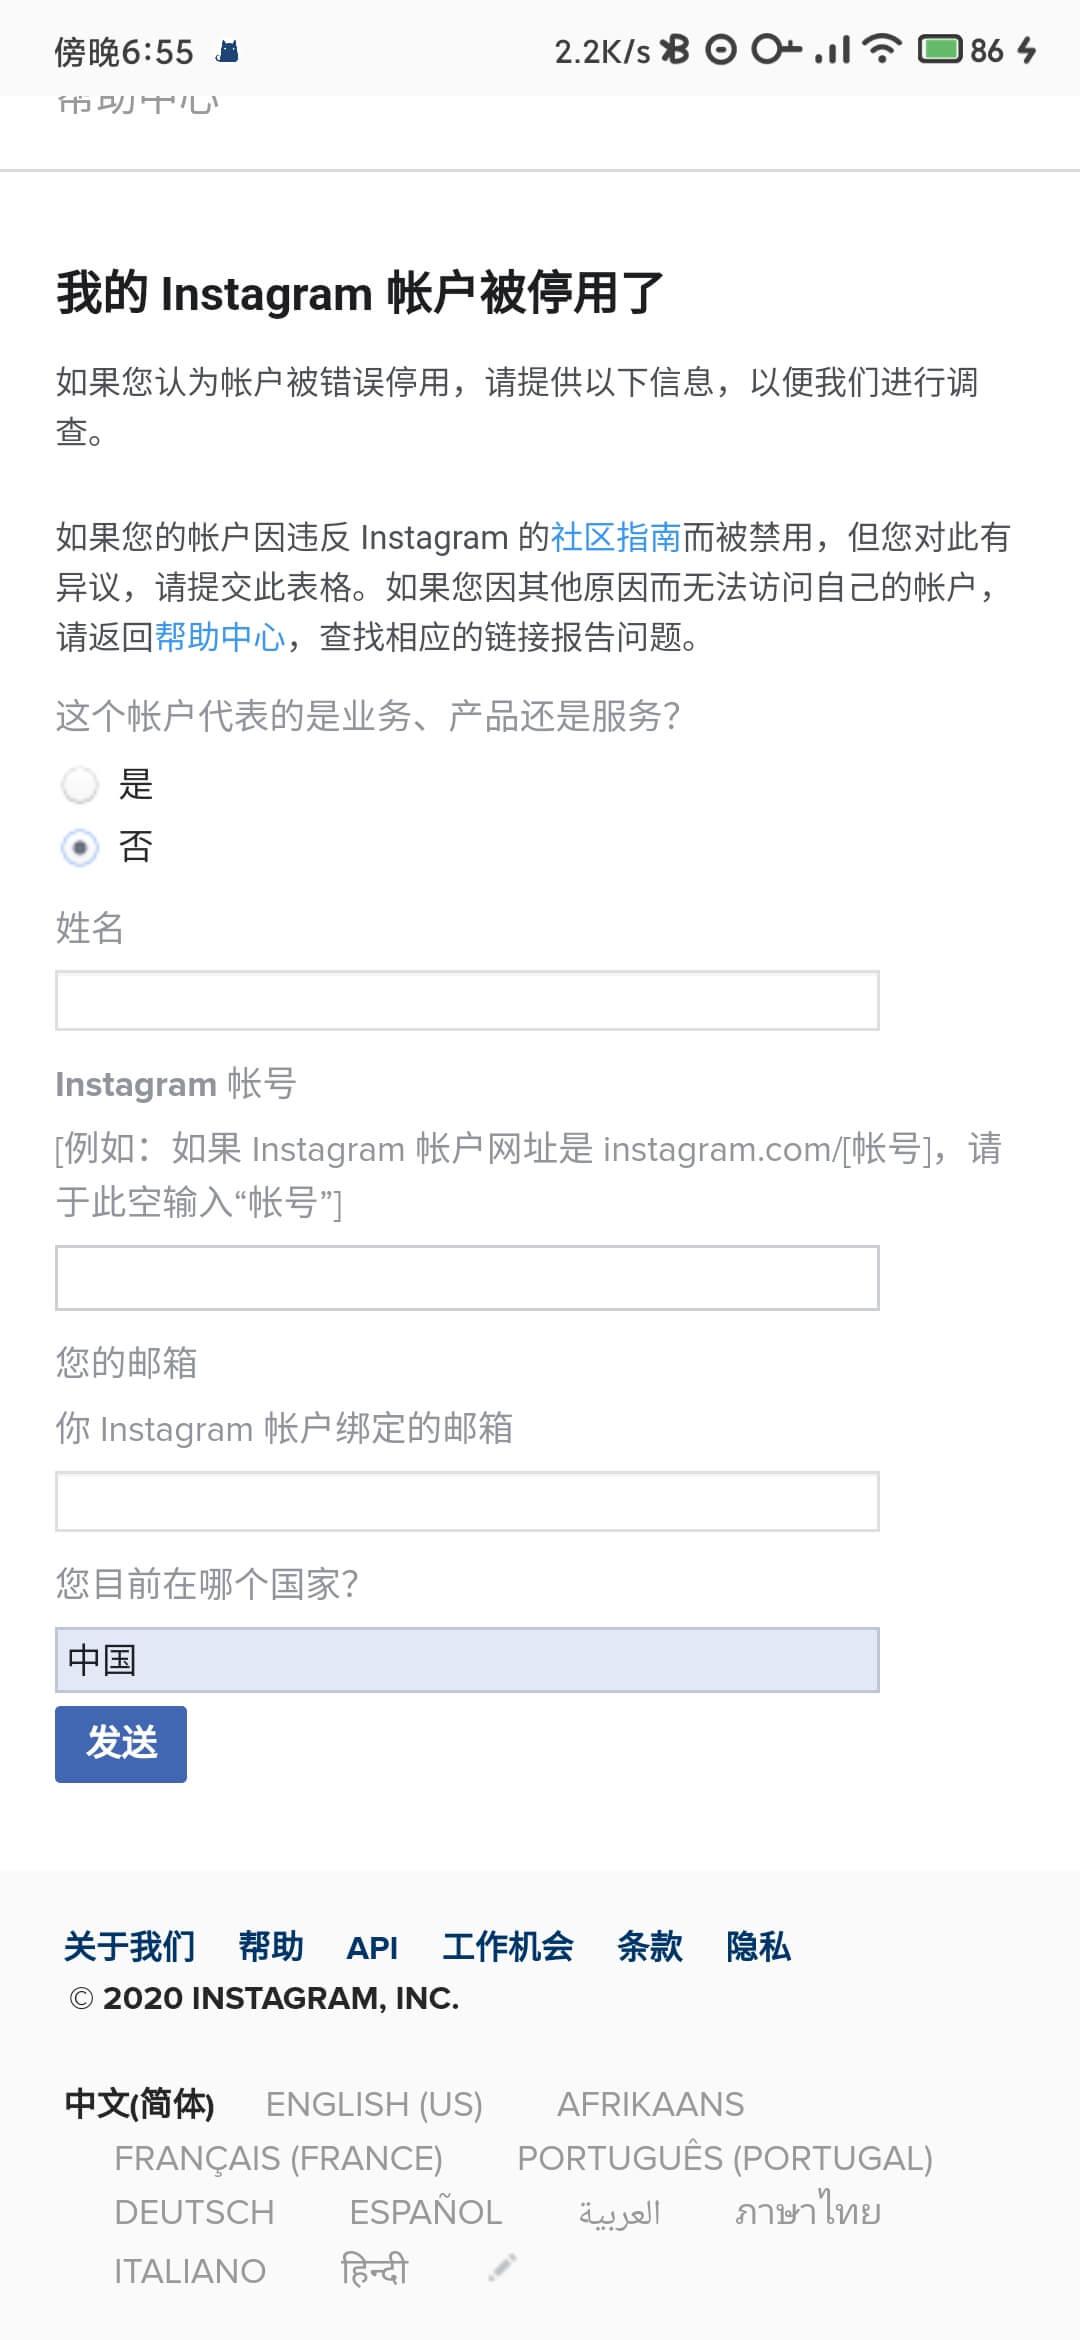Open the country dropdown showing 中国

[x=467, y=1660]
